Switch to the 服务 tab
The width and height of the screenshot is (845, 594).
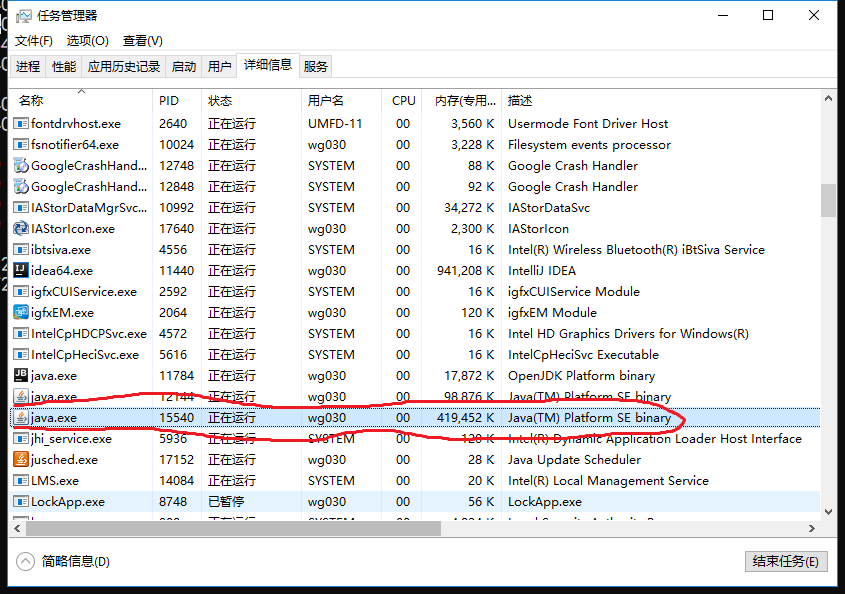316,67
